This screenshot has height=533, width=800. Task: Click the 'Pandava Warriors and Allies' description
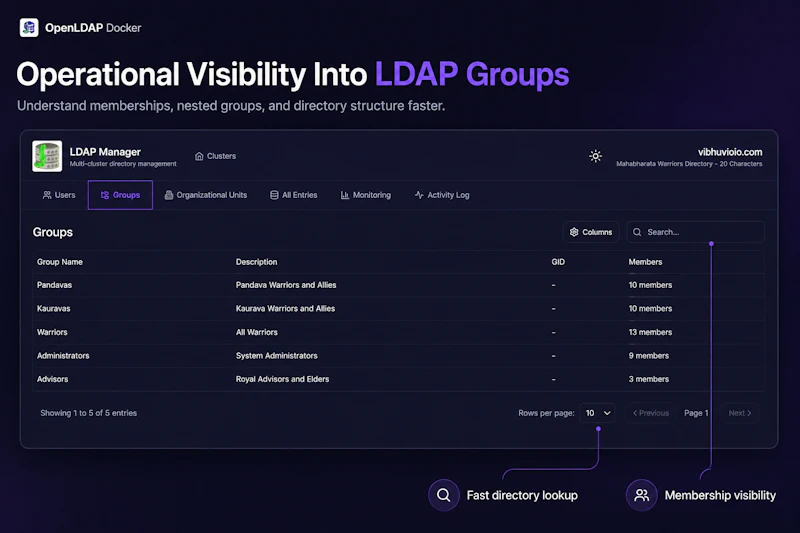(286, 285)
